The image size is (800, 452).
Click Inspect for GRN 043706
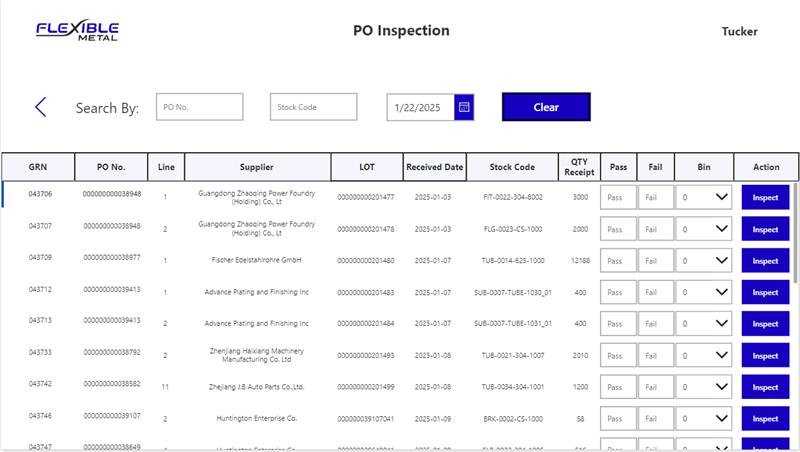click(x=765, y=198)
